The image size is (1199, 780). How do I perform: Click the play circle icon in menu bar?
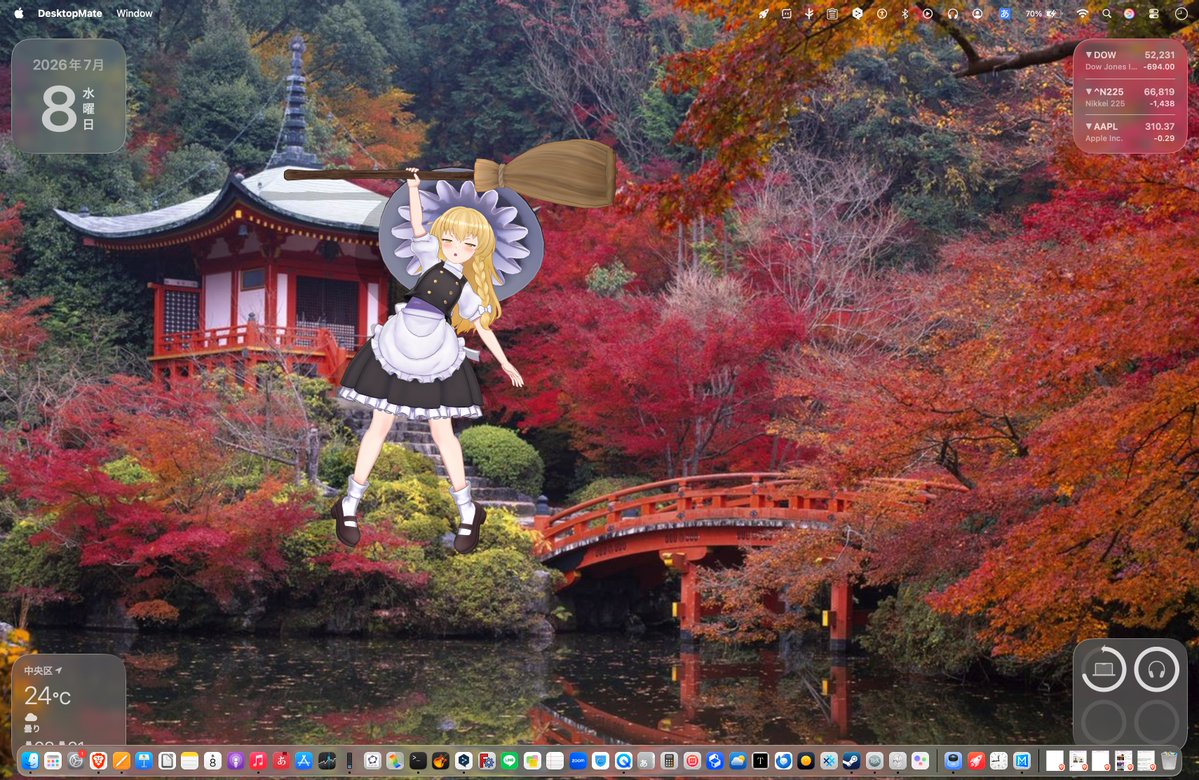click(x=928, y=14)
